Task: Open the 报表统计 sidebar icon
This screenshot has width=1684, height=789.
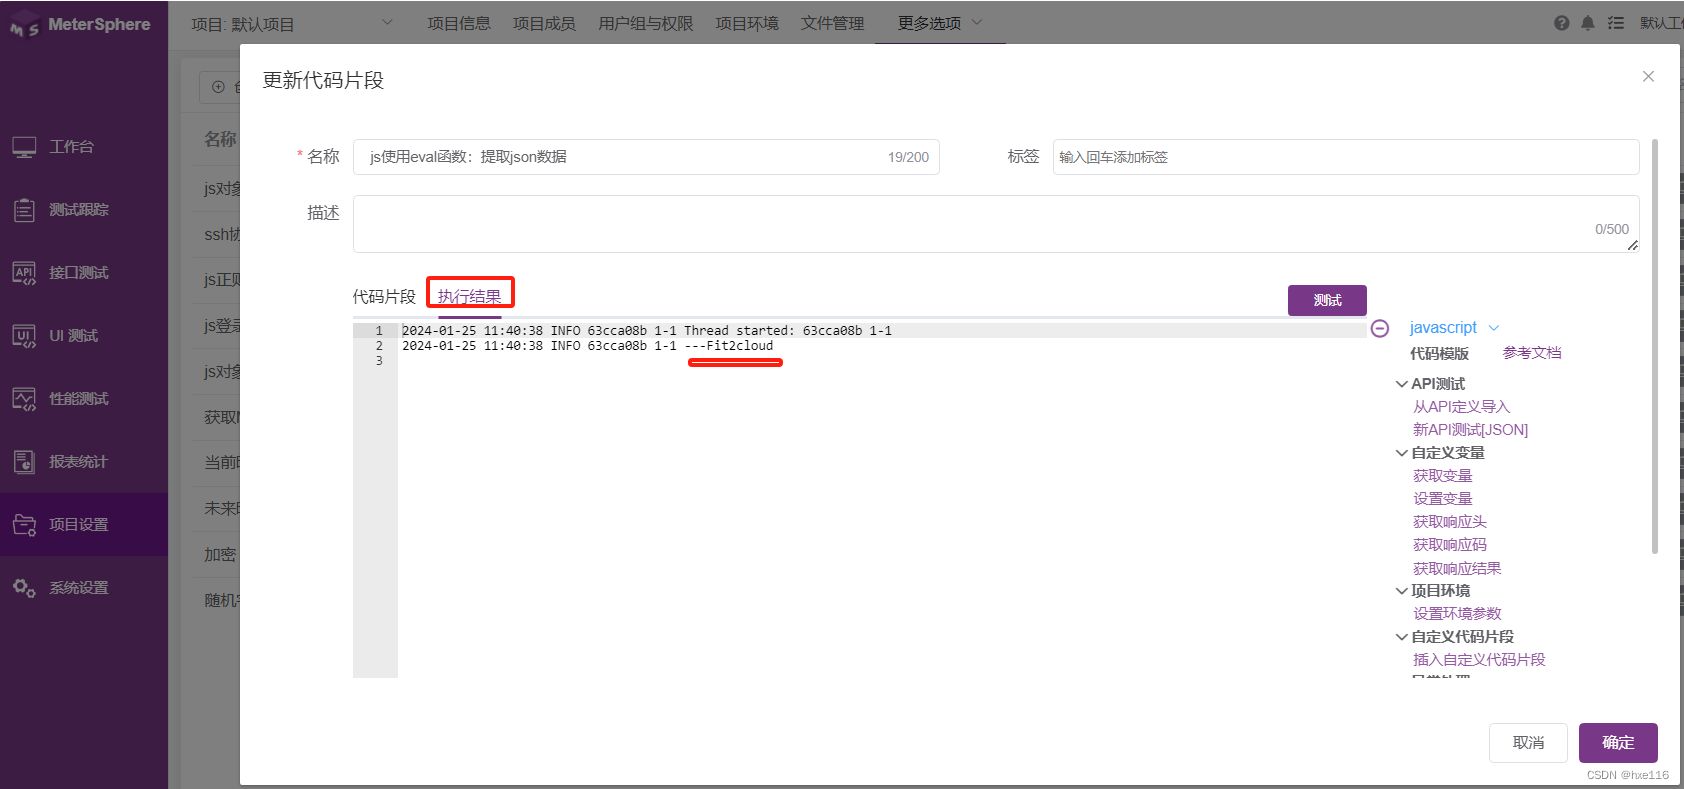Action: (24, 462)
